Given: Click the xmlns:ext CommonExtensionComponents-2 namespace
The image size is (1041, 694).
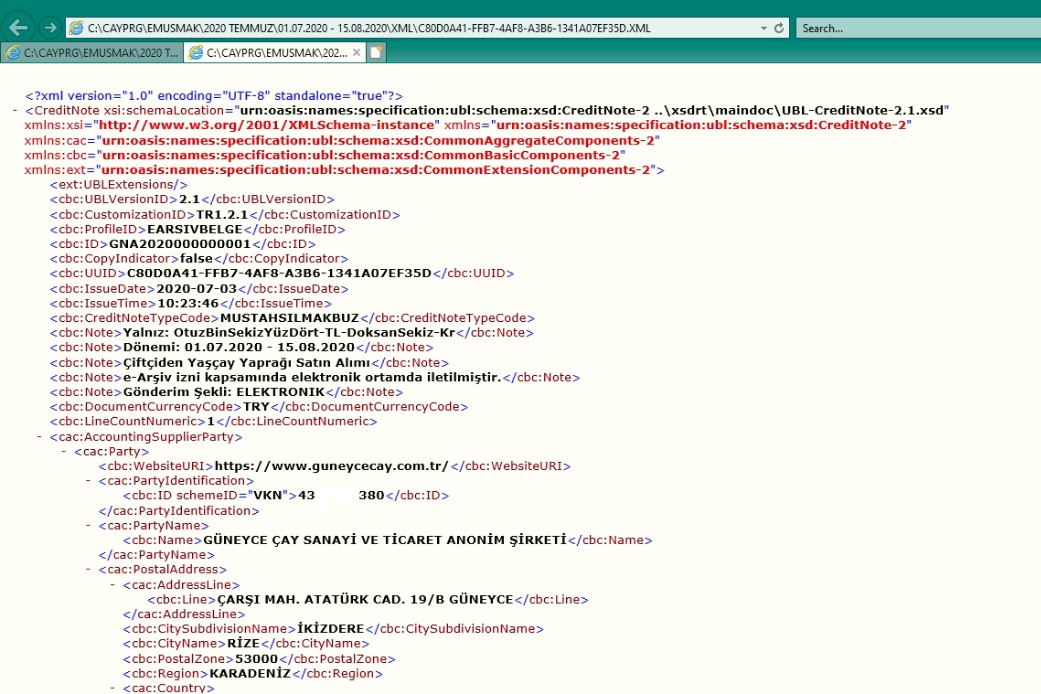Looking at the screenshot, I should (378, 169).
